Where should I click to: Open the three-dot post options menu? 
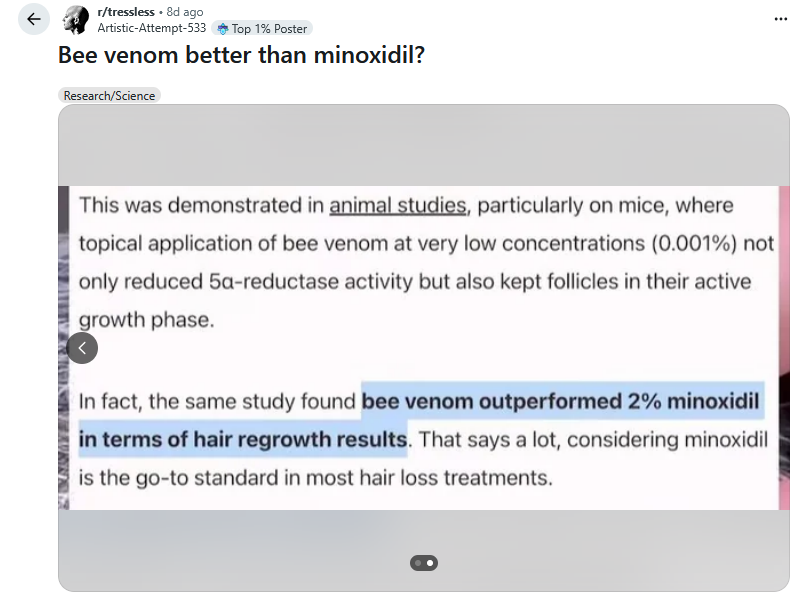[779, 19]
